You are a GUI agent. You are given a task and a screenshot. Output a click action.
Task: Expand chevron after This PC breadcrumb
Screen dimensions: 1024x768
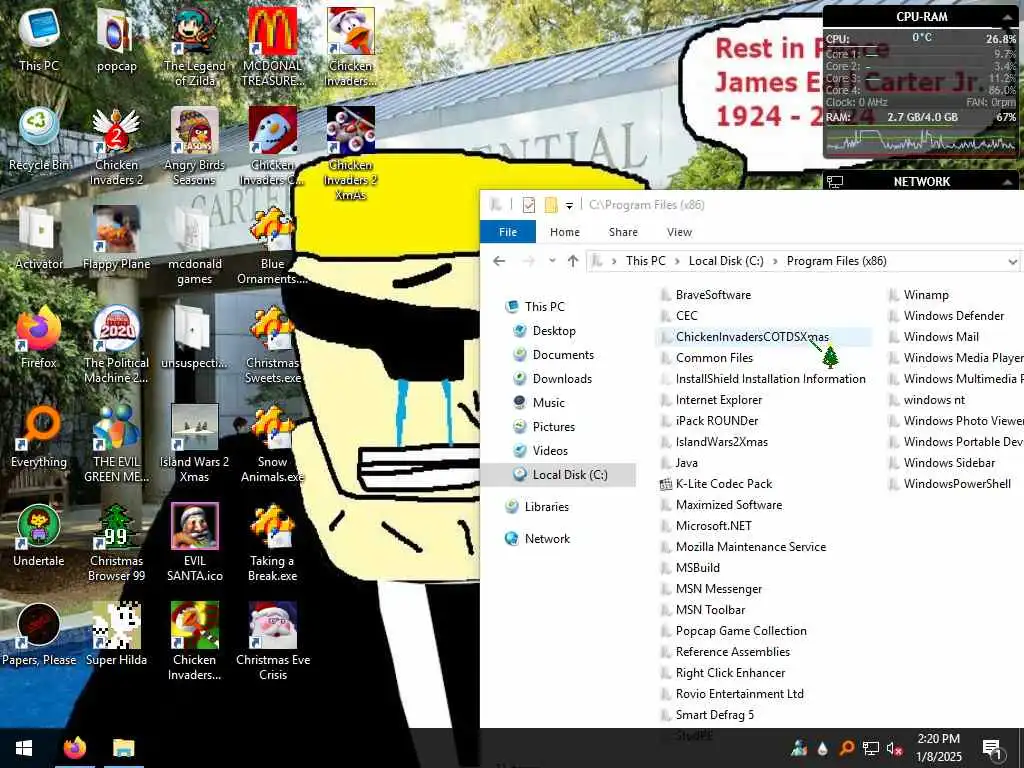[x=677, y=261]
